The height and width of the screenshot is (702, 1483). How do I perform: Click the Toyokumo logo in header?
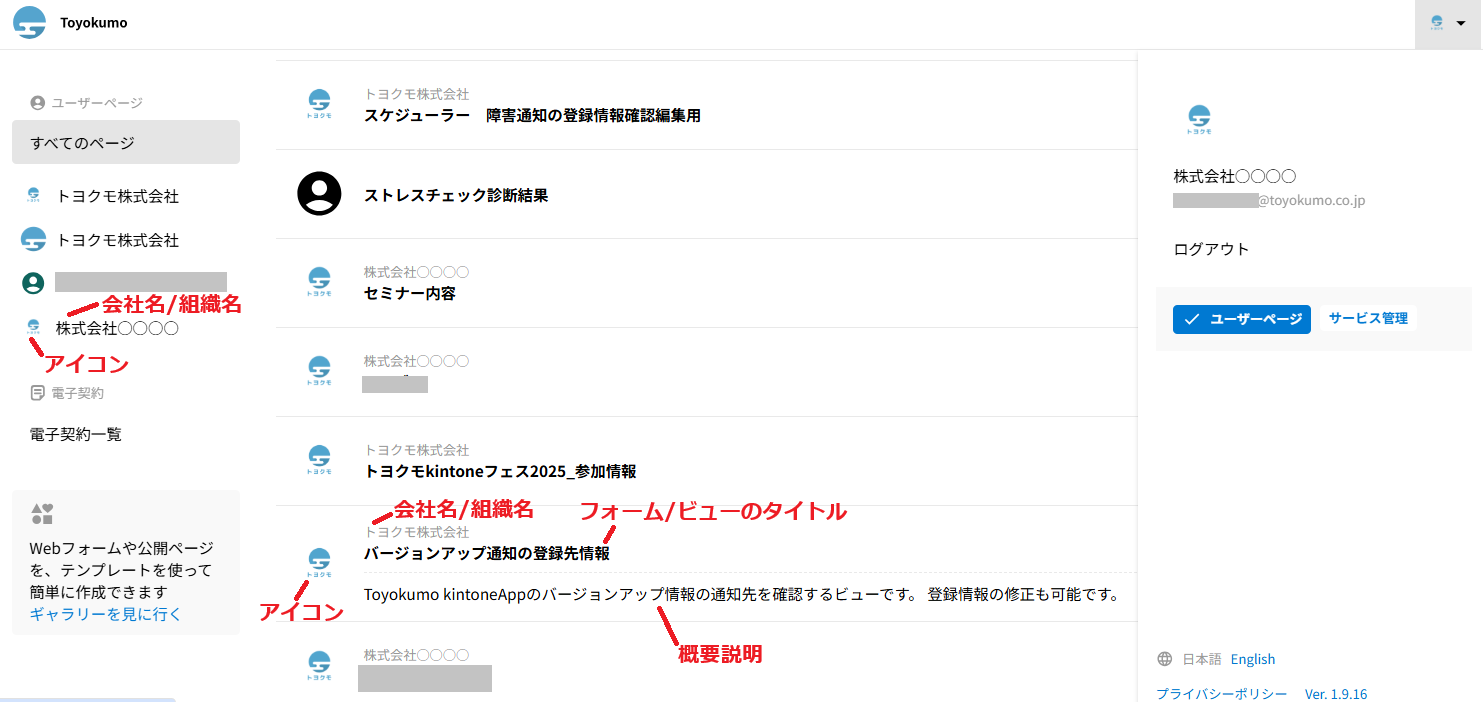tap(30, 23)
